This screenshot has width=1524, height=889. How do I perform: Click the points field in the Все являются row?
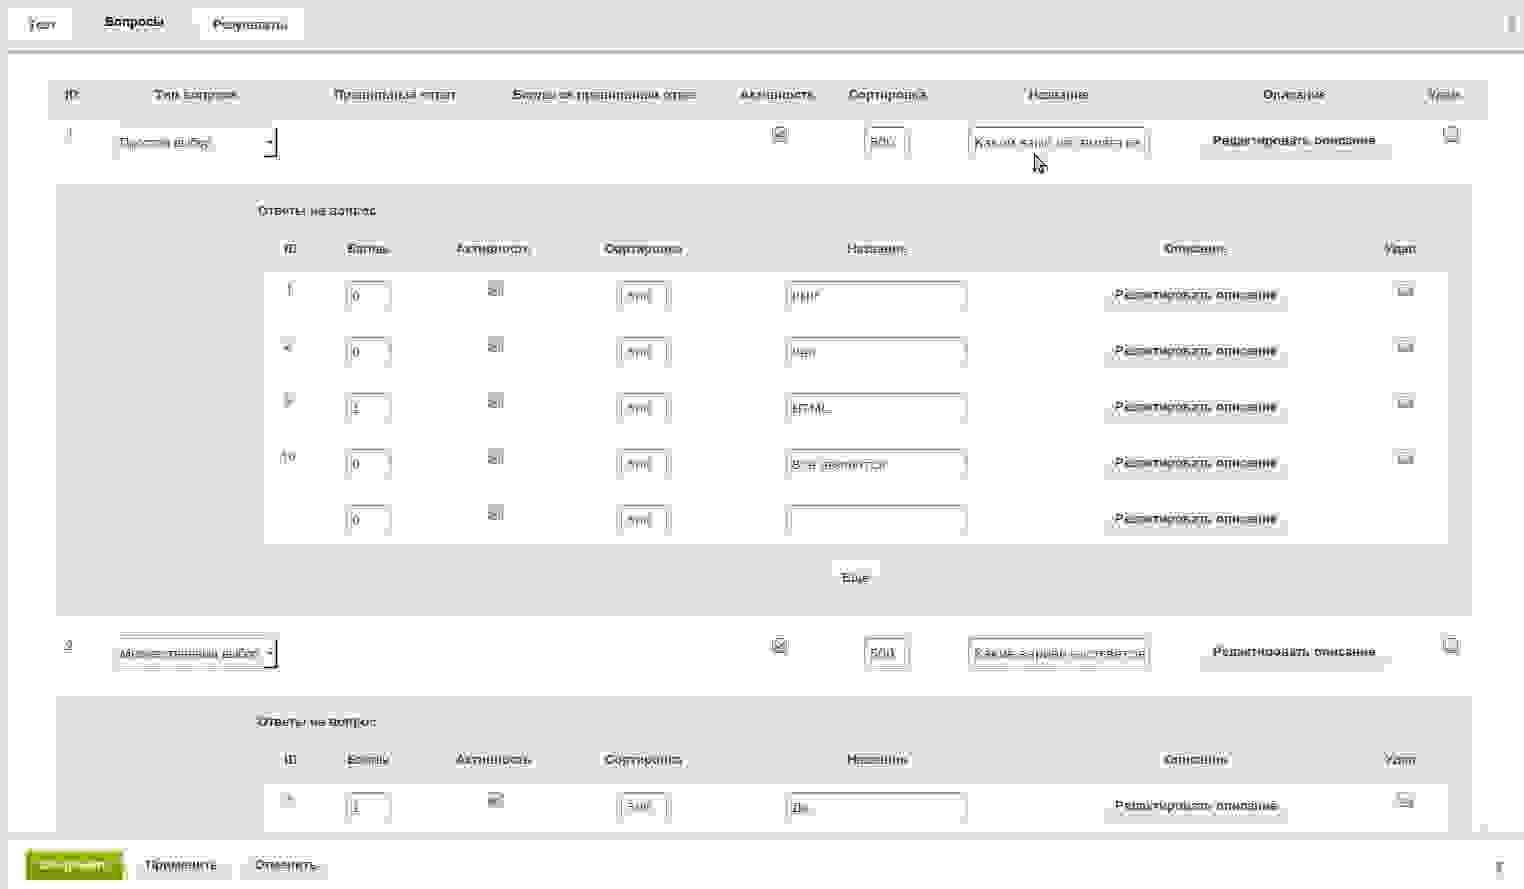pyautogui.click(x=367, y=464)
